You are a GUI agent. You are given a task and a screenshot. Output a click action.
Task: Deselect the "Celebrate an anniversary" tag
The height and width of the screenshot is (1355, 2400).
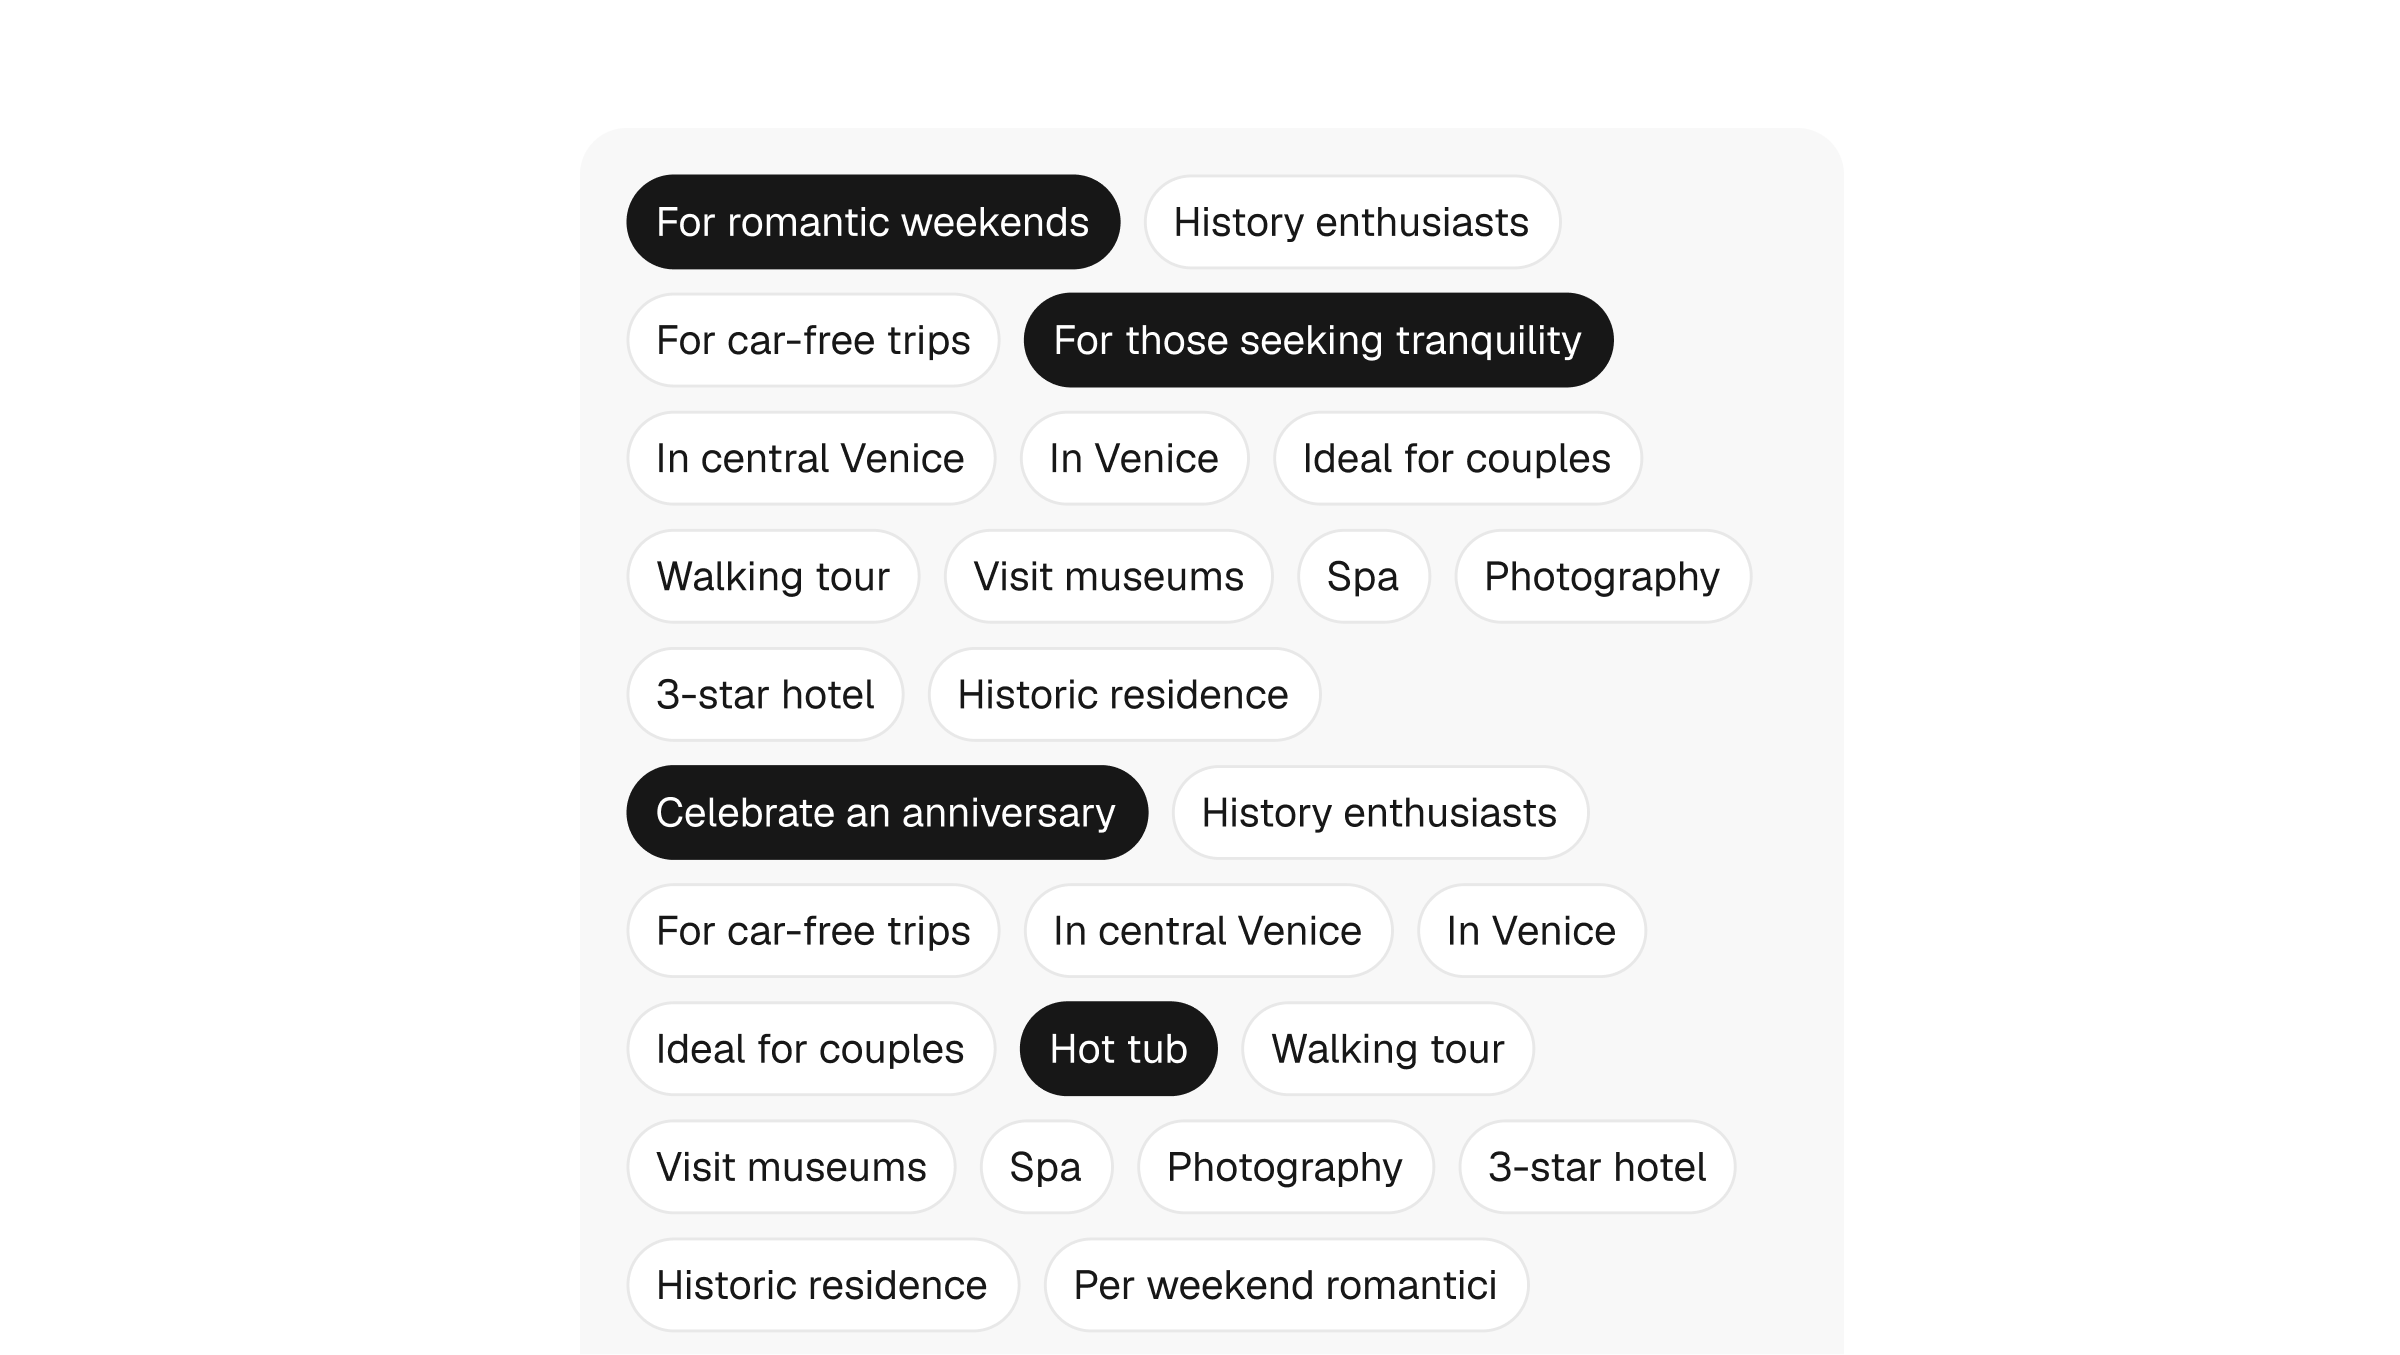(886, 812)
